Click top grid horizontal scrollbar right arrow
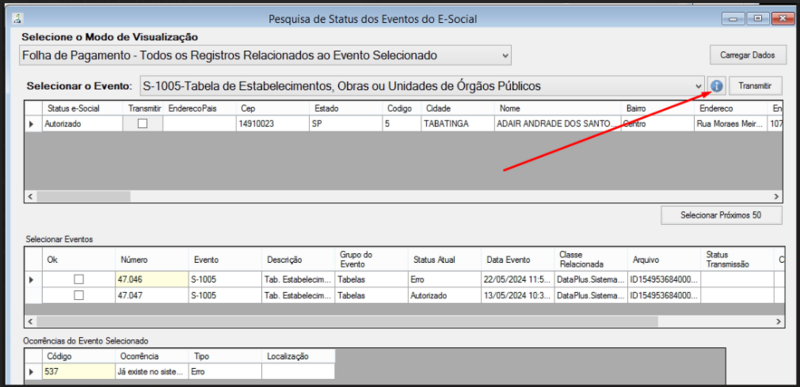Viewport: 800px width, 387px height. pos(777,196)
